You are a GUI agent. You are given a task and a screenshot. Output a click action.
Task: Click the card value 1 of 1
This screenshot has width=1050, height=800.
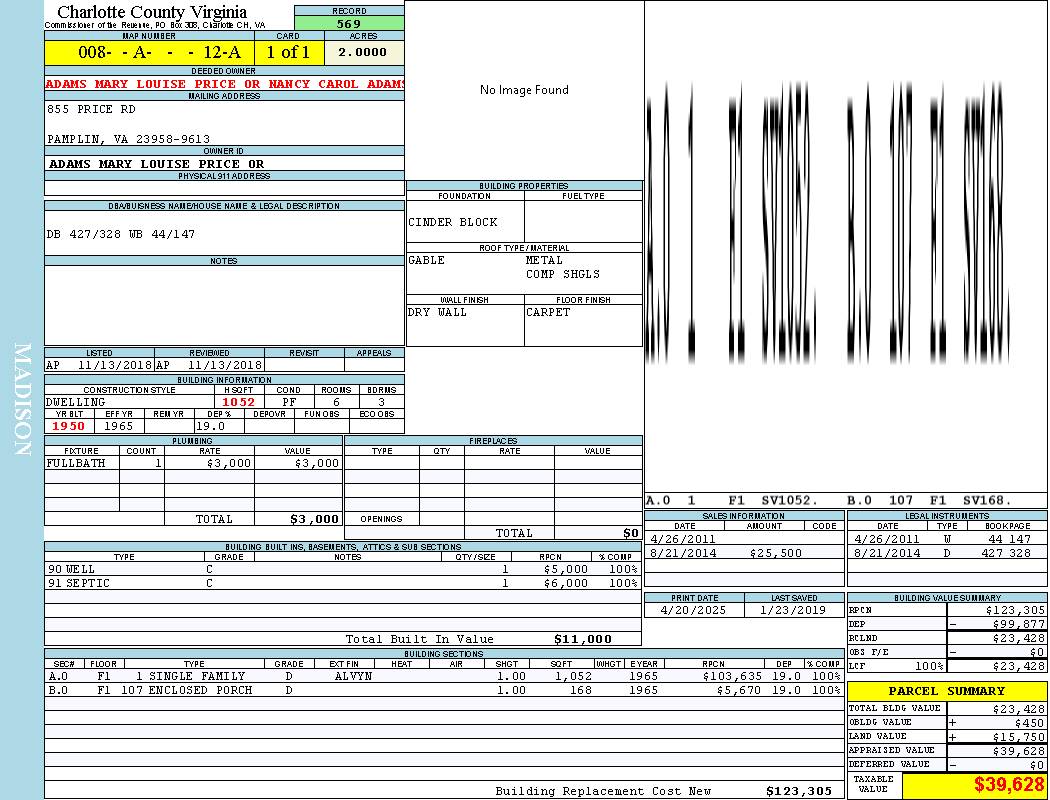289,52
